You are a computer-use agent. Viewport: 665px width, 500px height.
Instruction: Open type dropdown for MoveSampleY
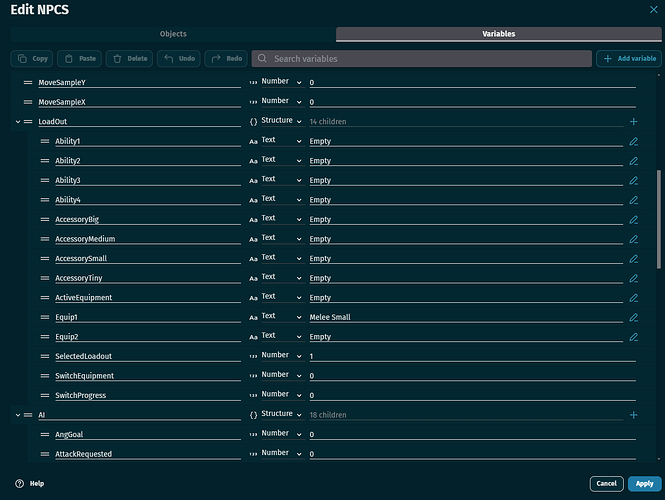[x=281, y=81]
